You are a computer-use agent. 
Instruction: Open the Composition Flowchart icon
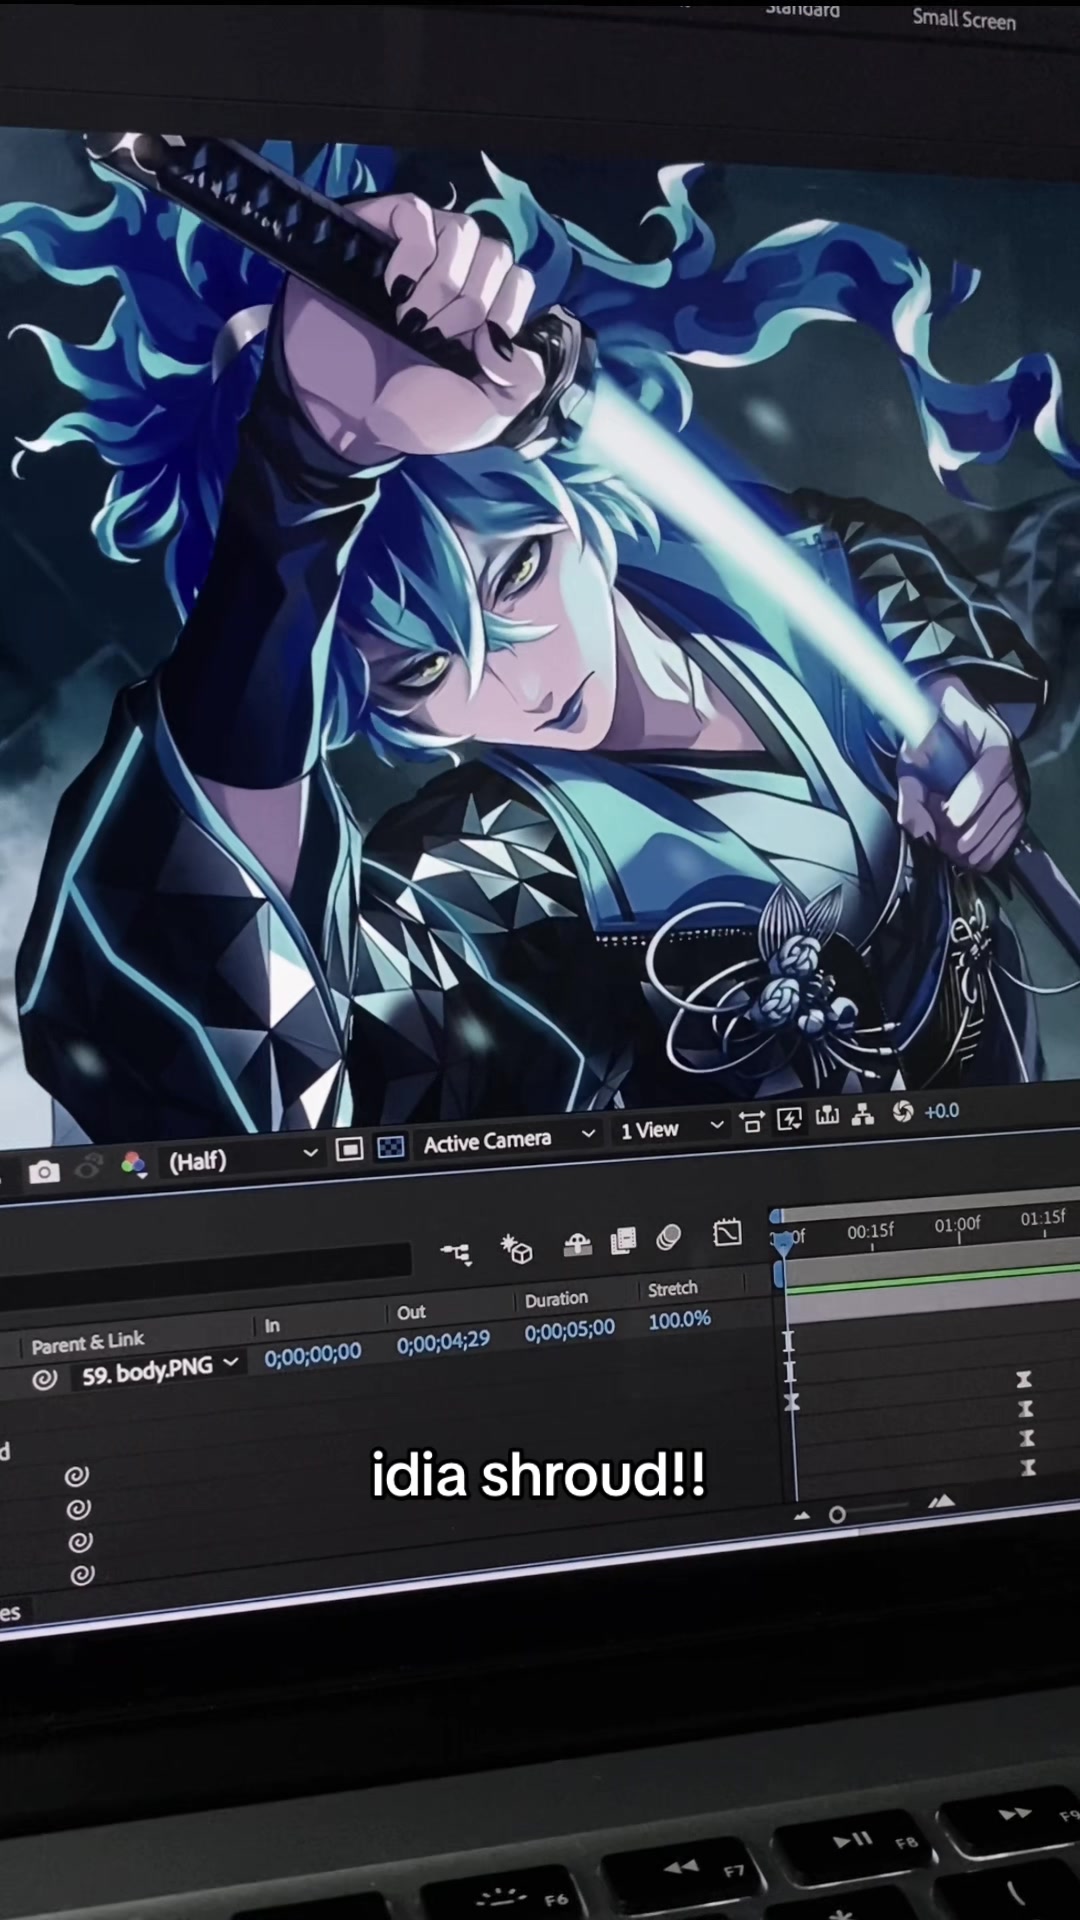(x=863, y=1114)
